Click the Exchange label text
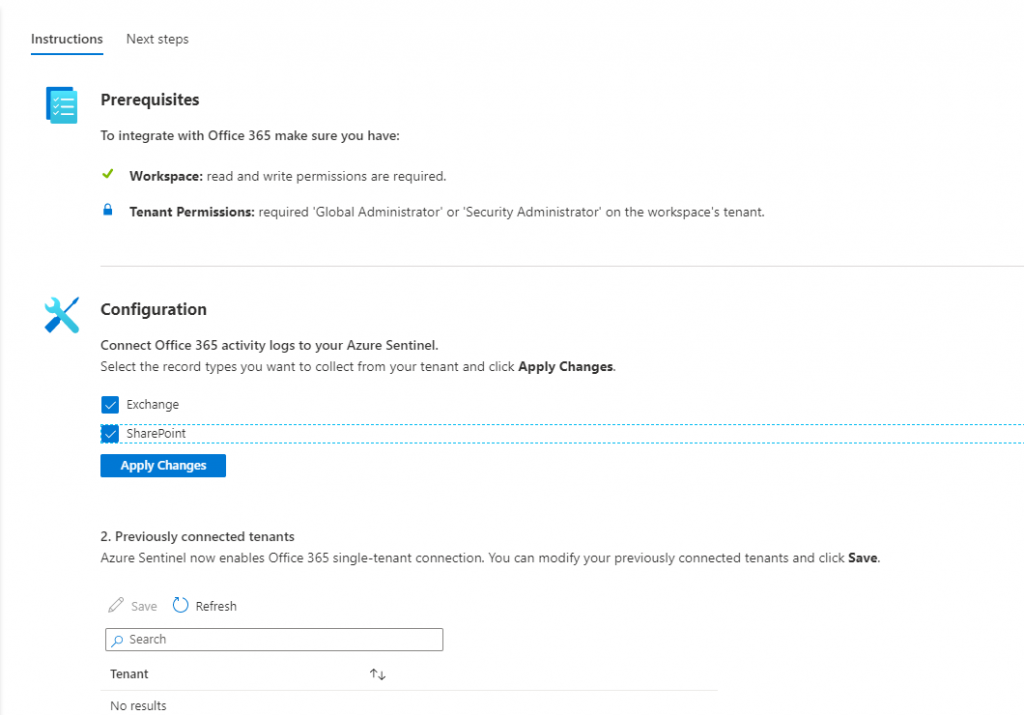This screenshot has width=1024, height=715. tap(153, 405)
